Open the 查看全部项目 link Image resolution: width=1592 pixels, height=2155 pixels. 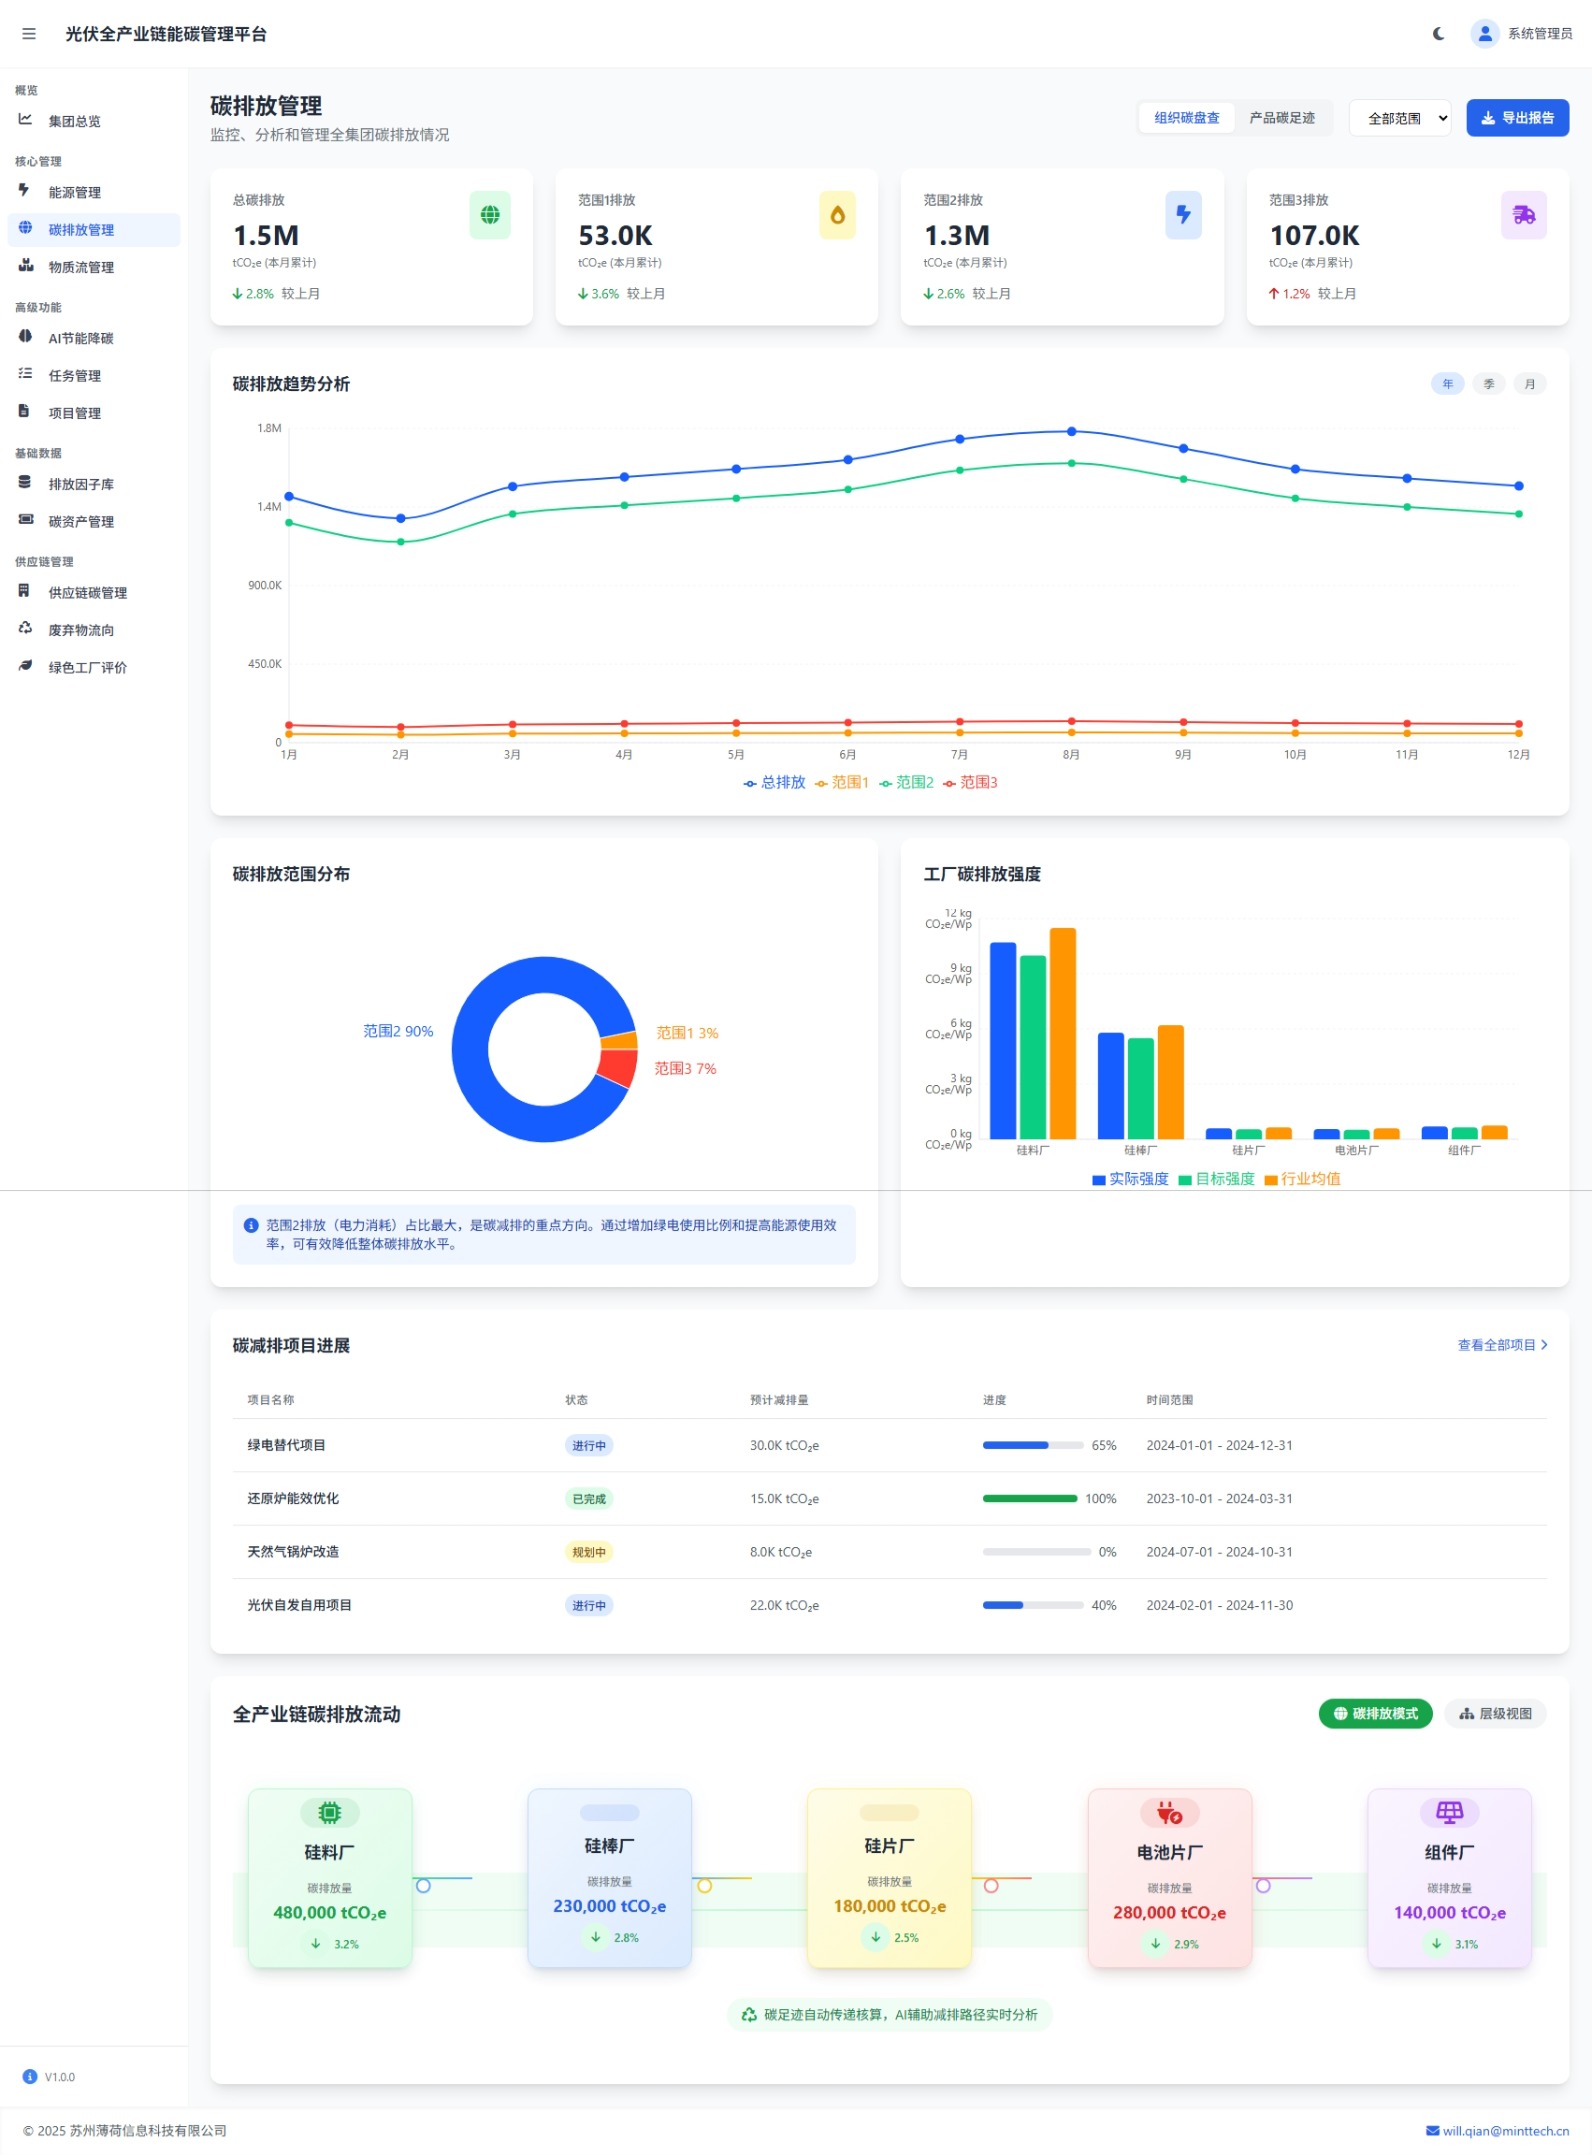[1501, 1345]
